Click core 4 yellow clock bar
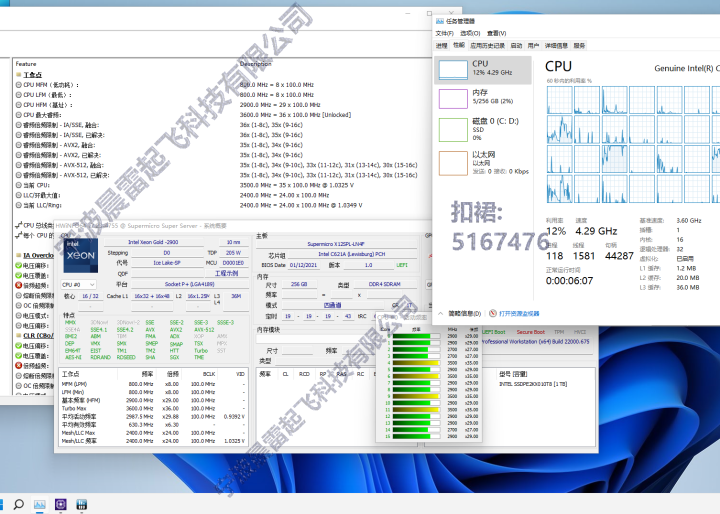 [416, 362]
